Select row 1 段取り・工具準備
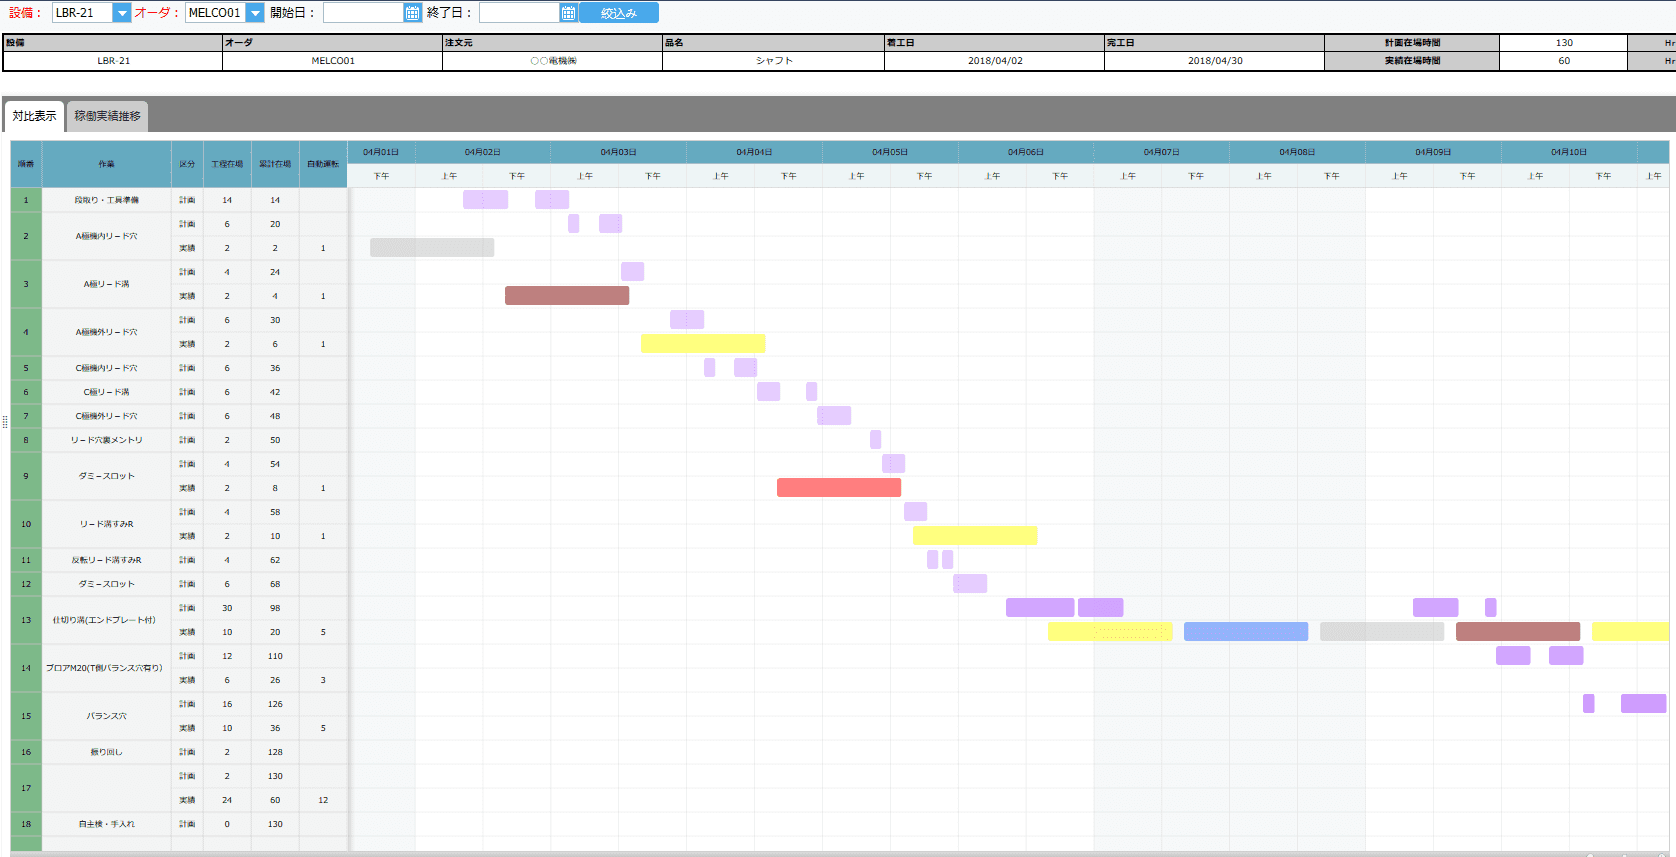1676x857 pixels. 106,200
